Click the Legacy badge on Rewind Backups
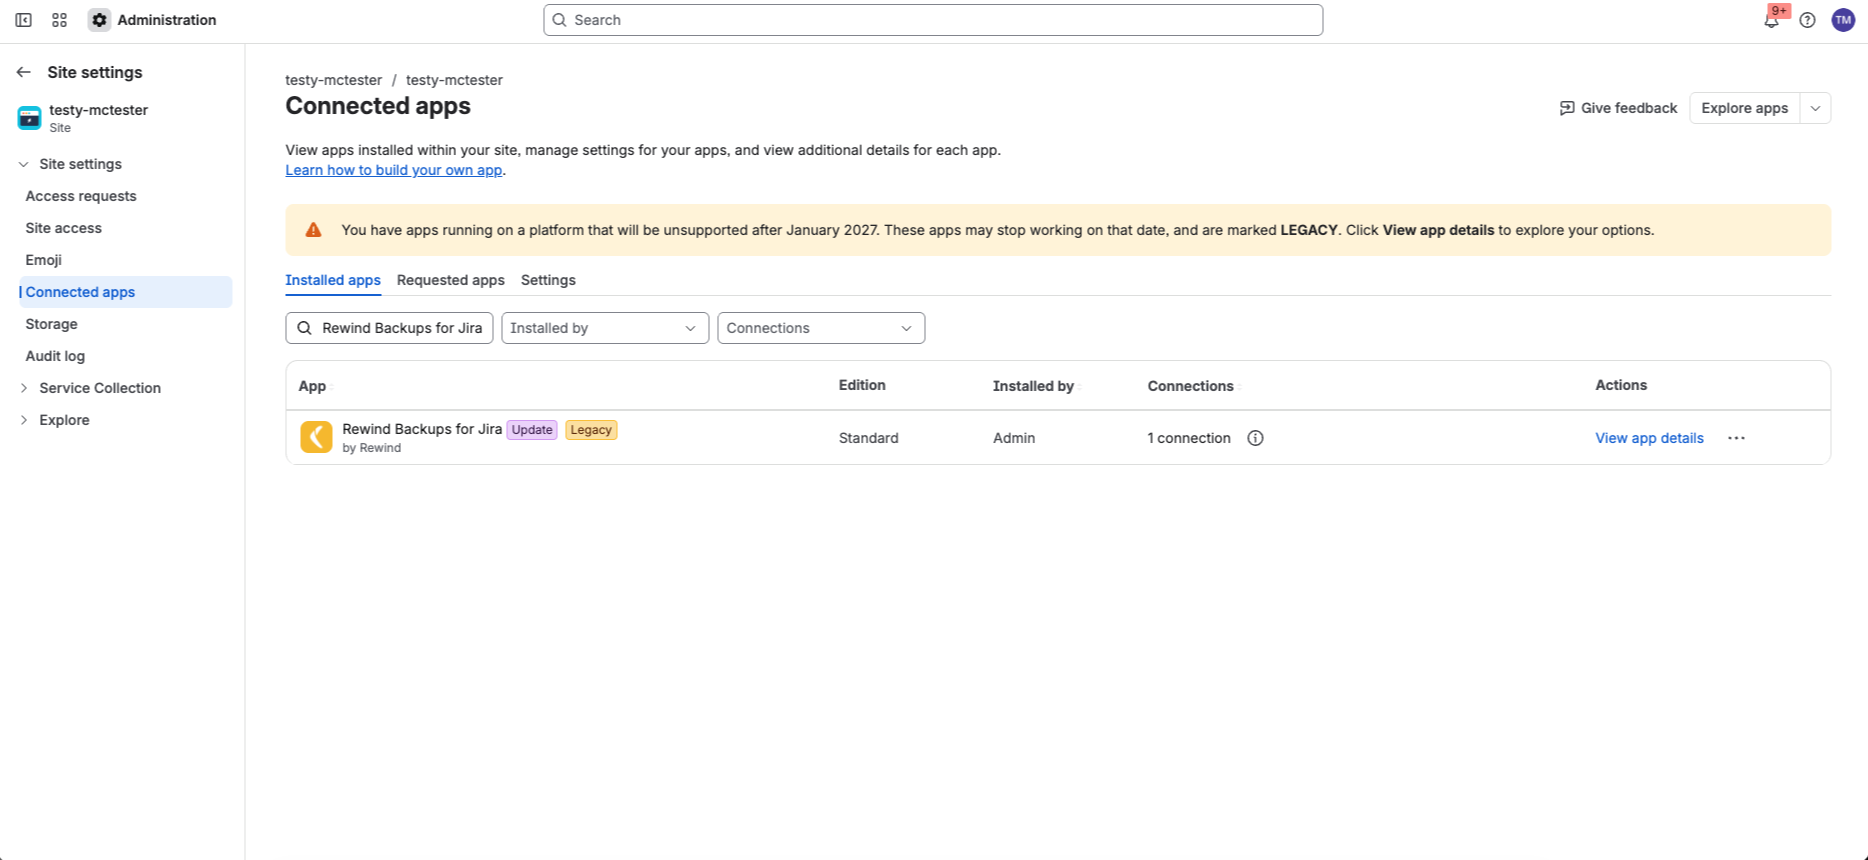This screenshot has width=1868, height=860. pos(591,430)
